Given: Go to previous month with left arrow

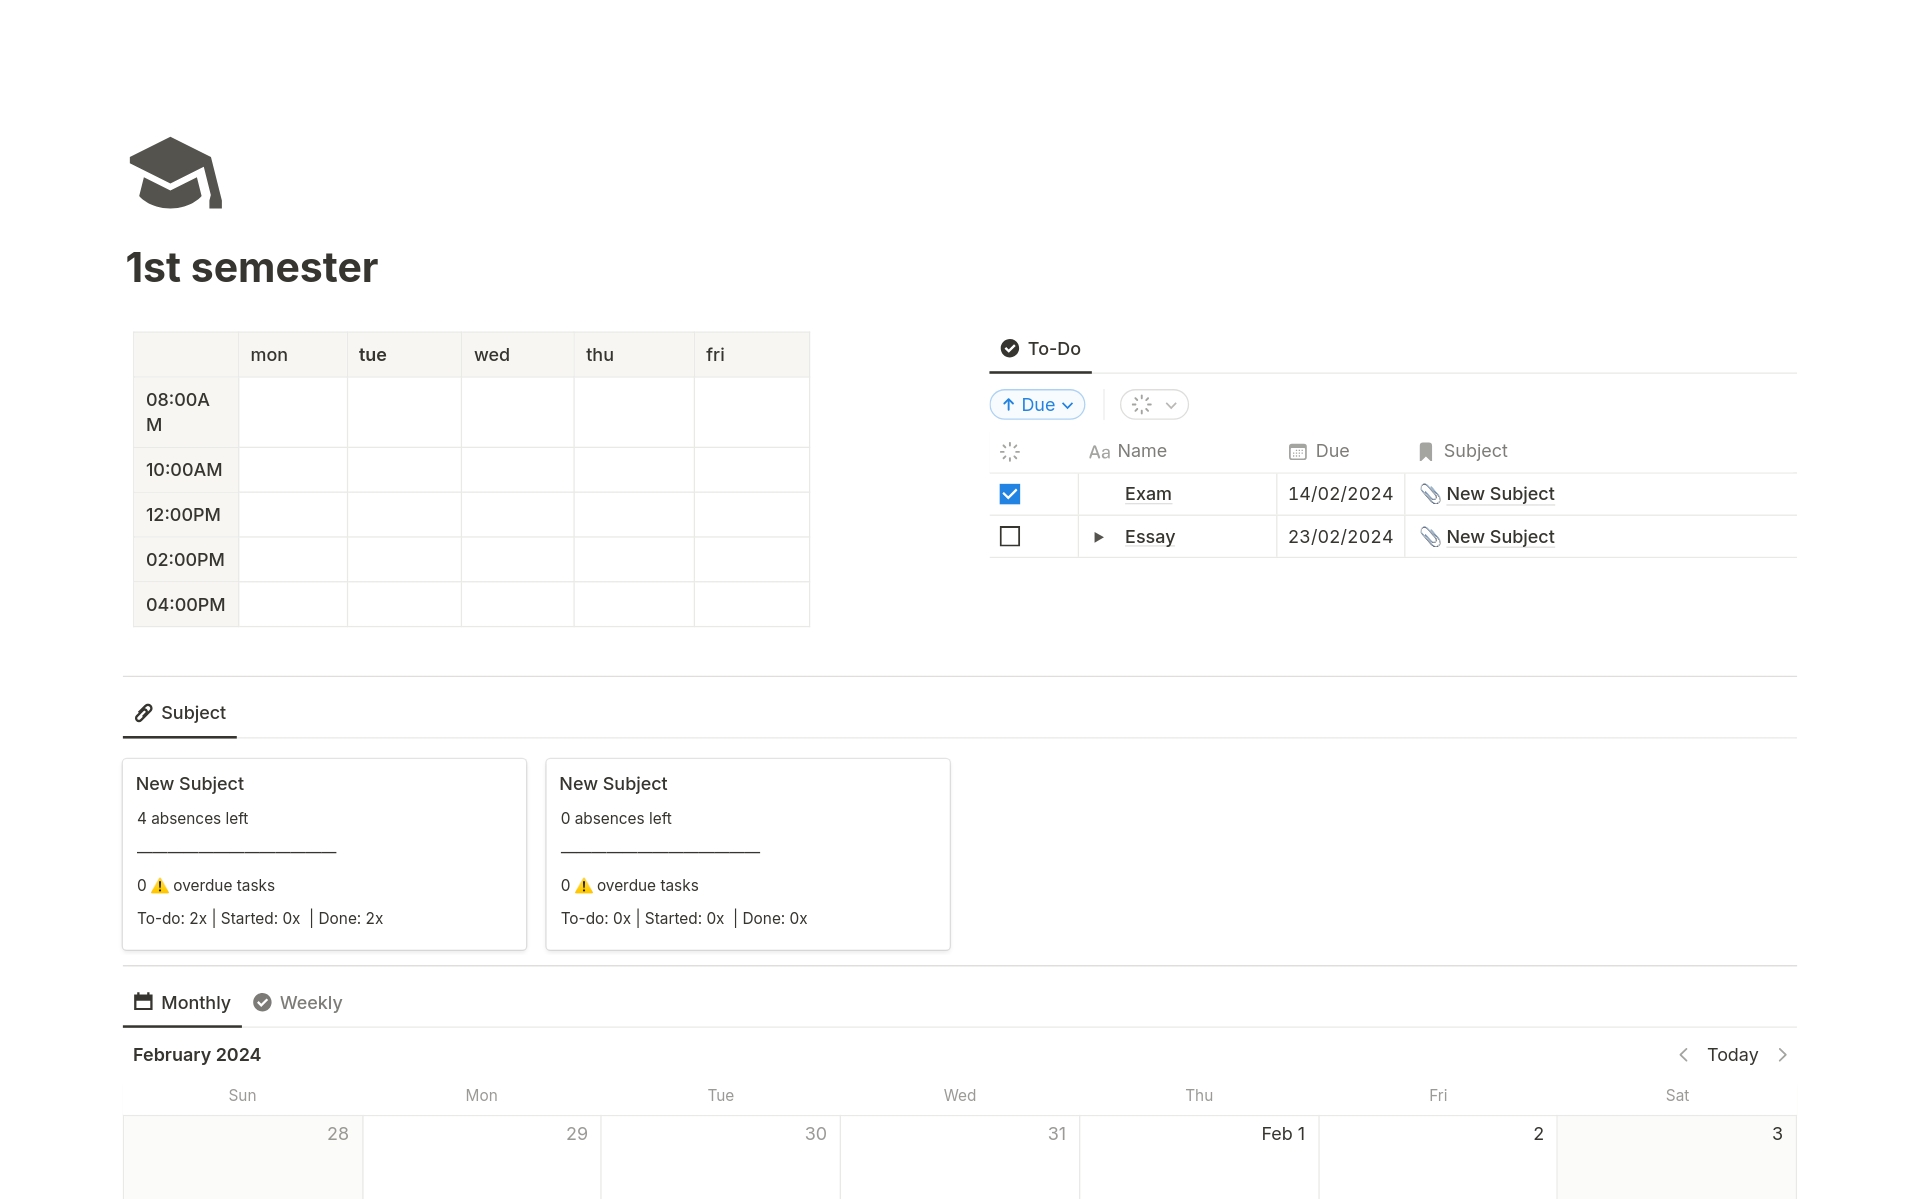Looking at the screenshot, I should pos(1683,1055).
